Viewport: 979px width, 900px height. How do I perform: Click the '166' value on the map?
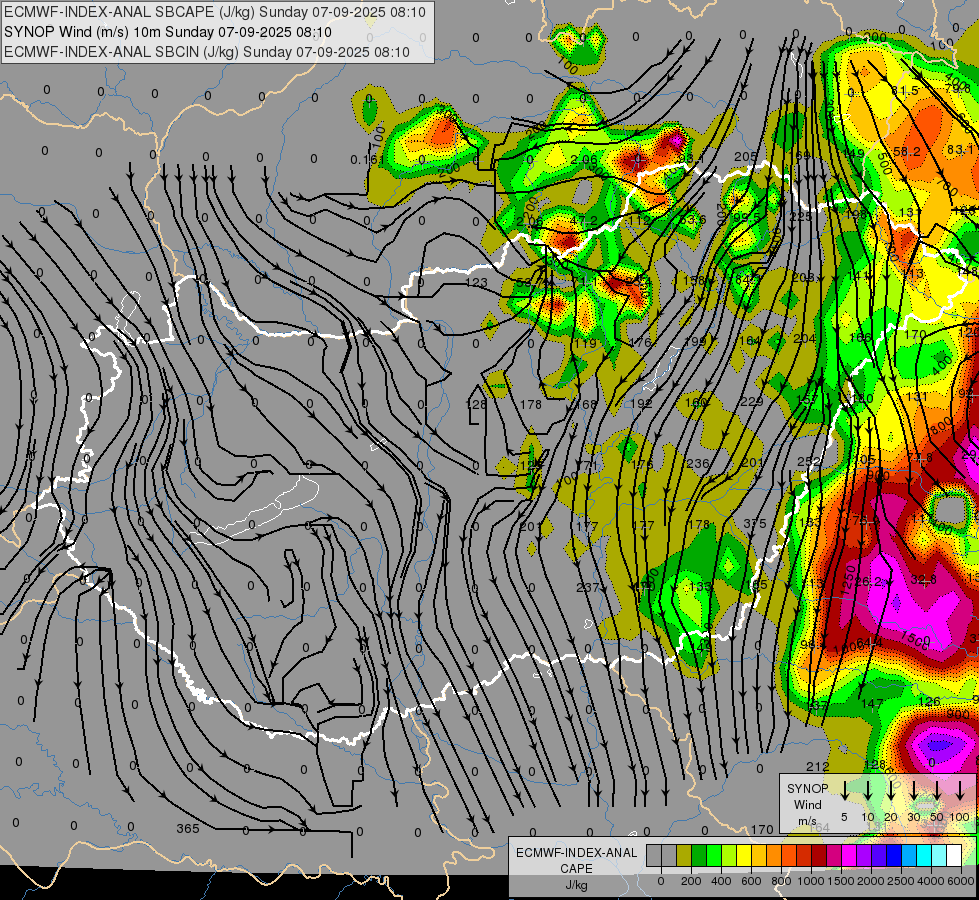coord(860,337)
